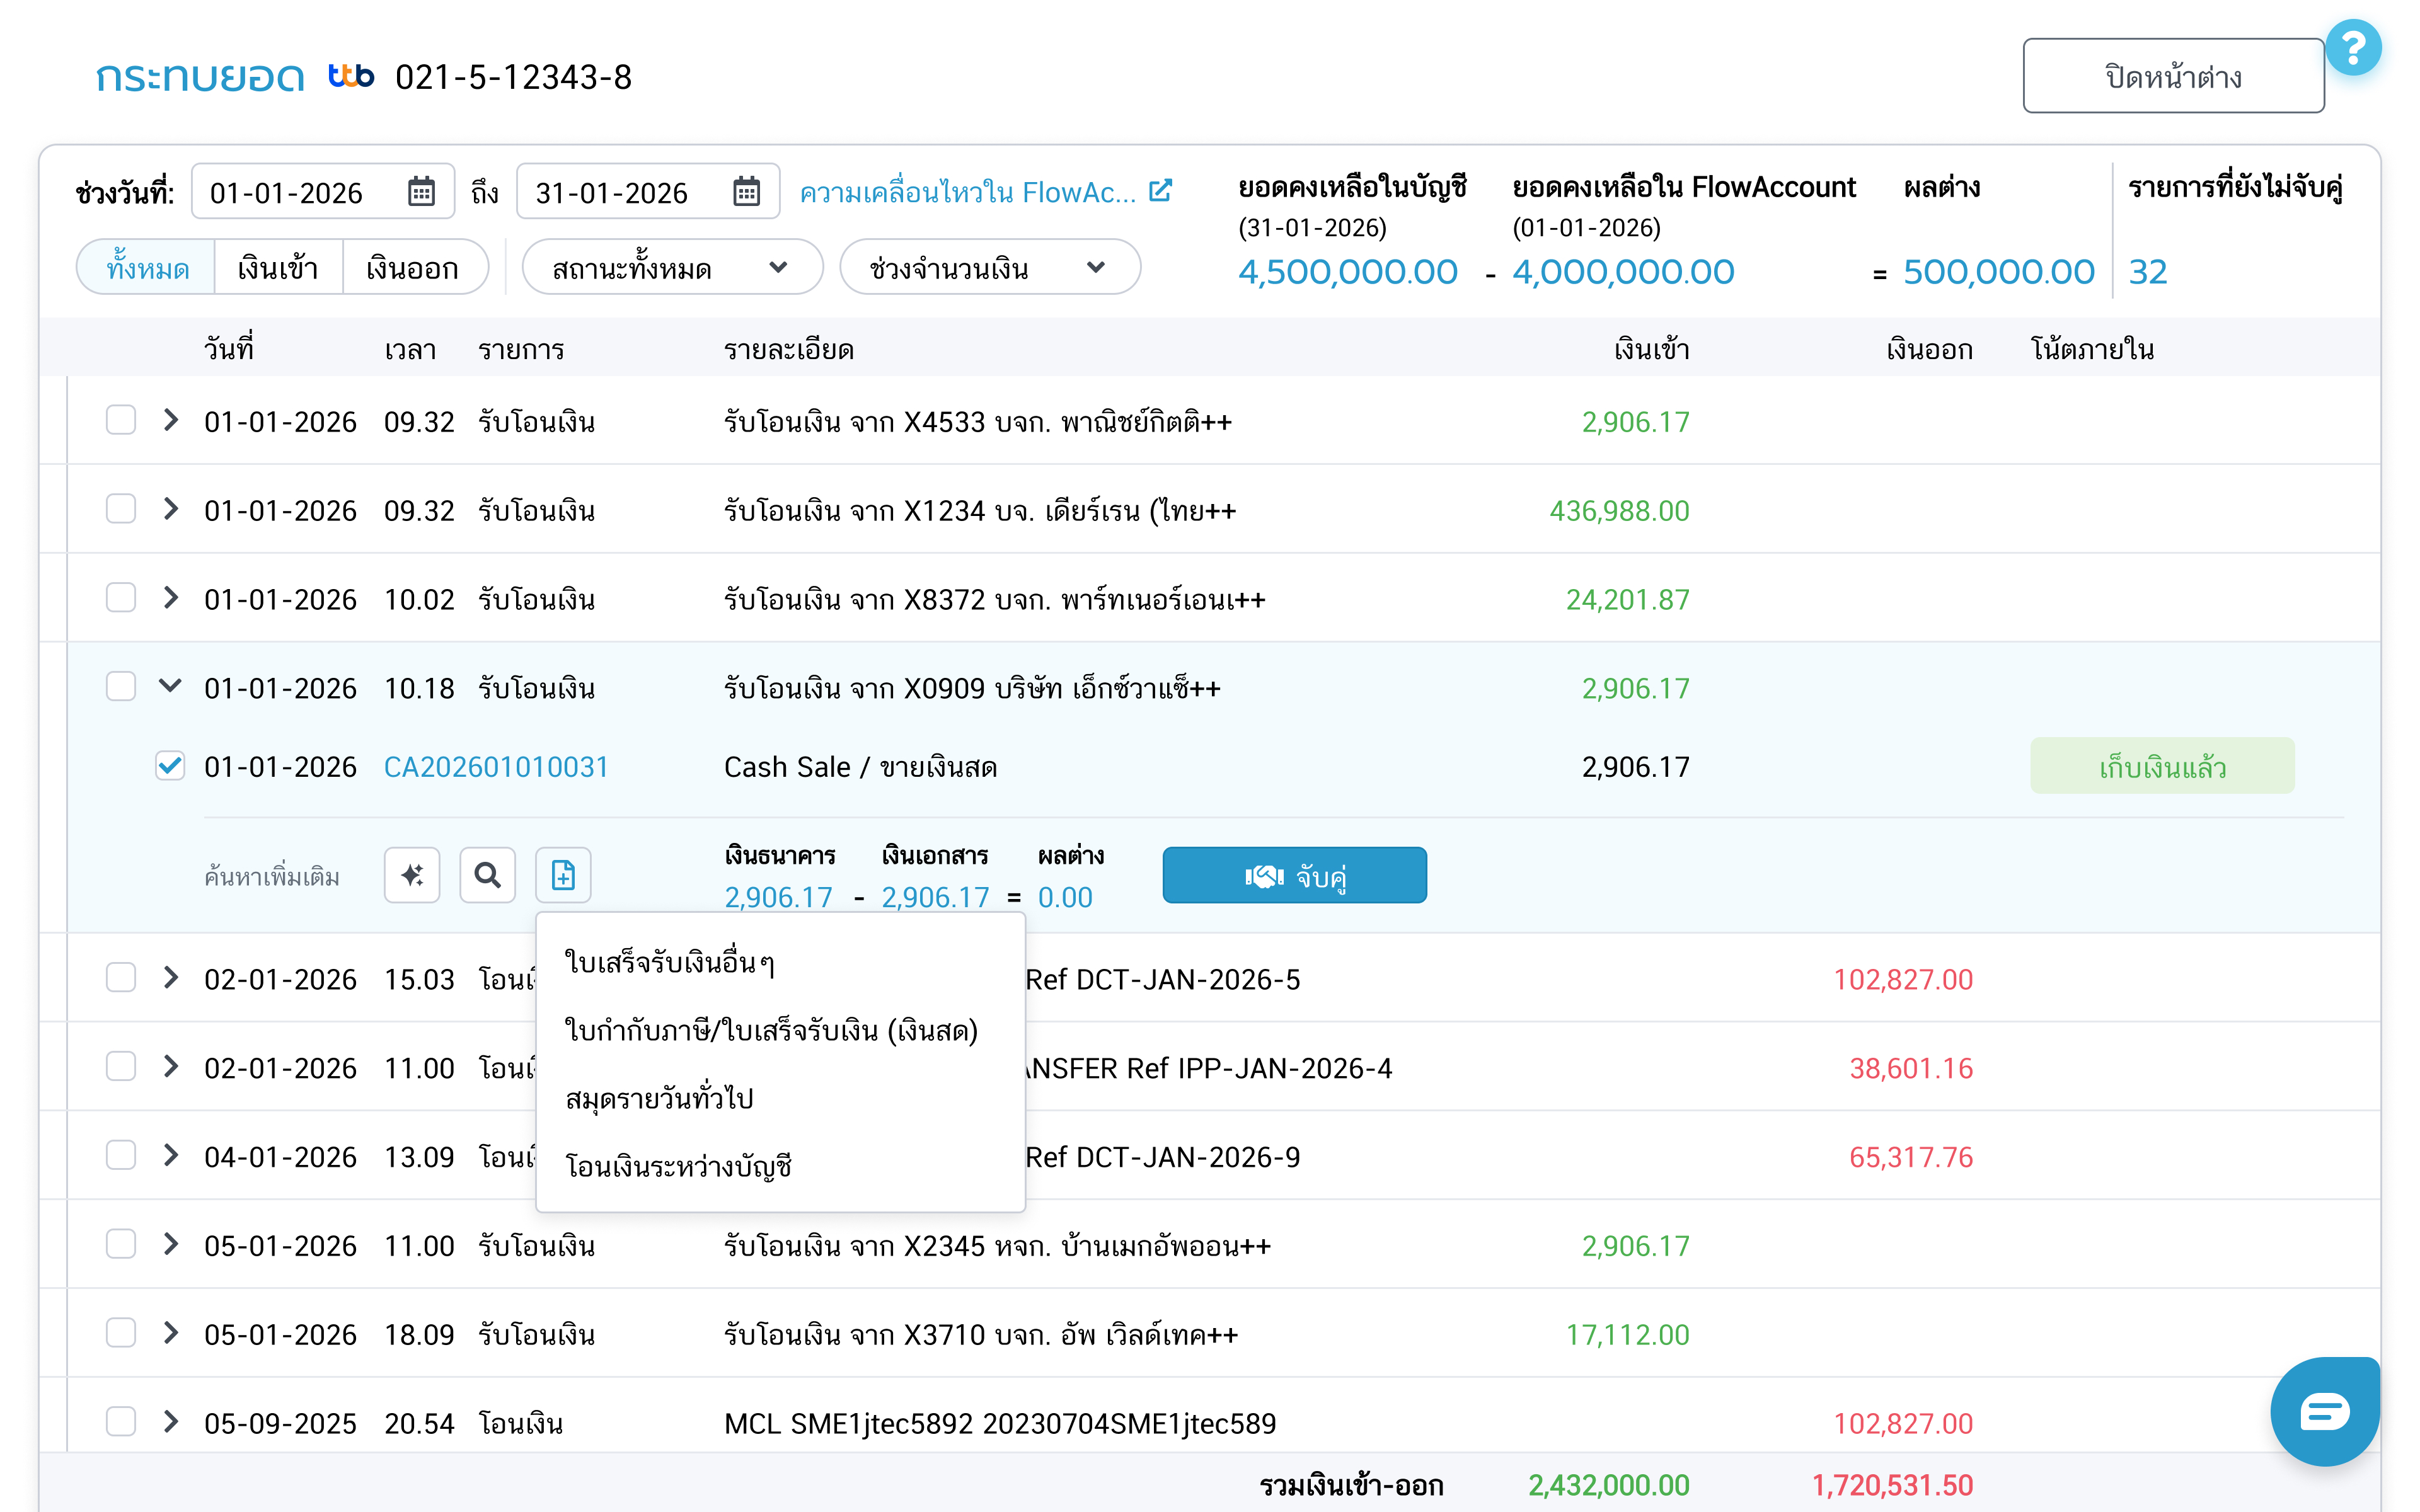Screen dimensions: 2420x1512
Task: Choose สมุดรายวันทั่วไป from the popup menu
Action: 659,1098
